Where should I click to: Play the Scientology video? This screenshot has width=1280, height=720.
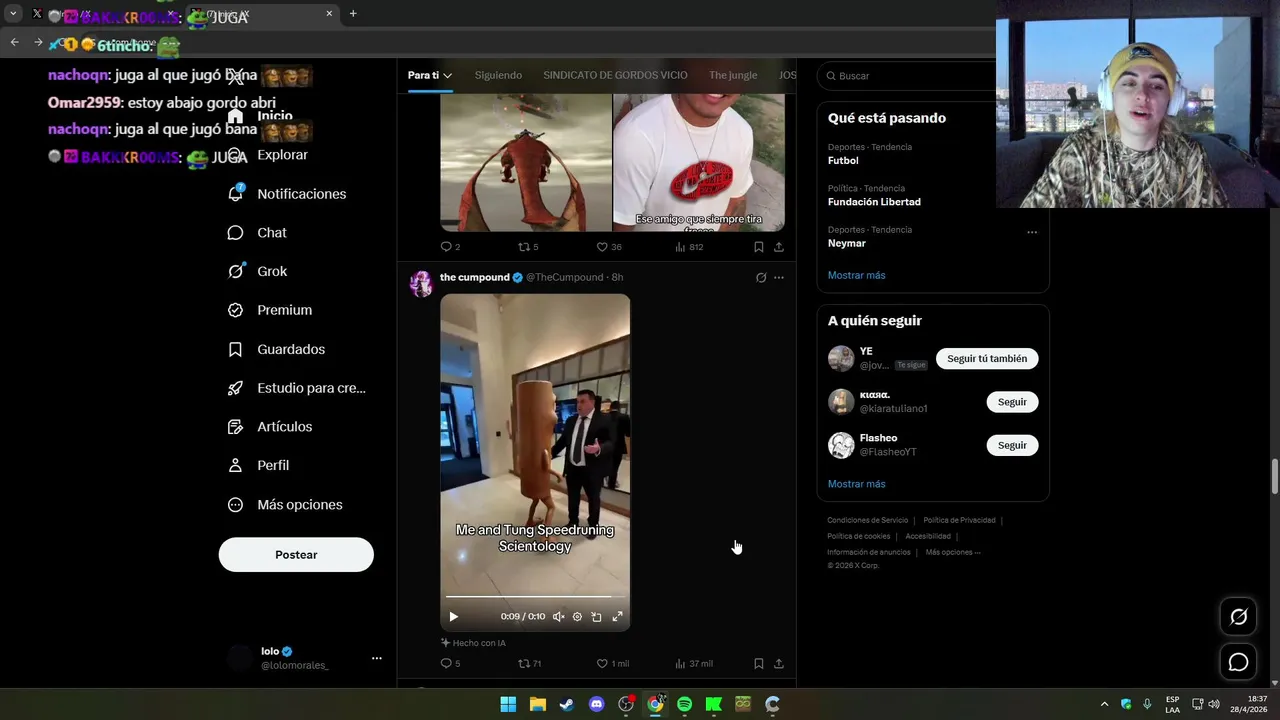(x=453, y=617)
